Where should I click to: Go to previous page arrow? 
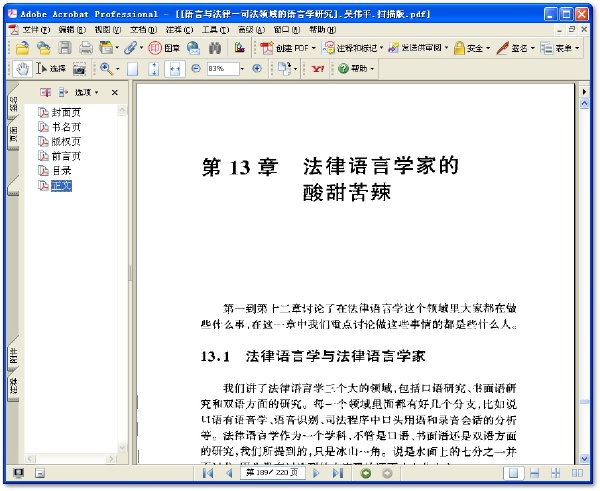(229, 473)
